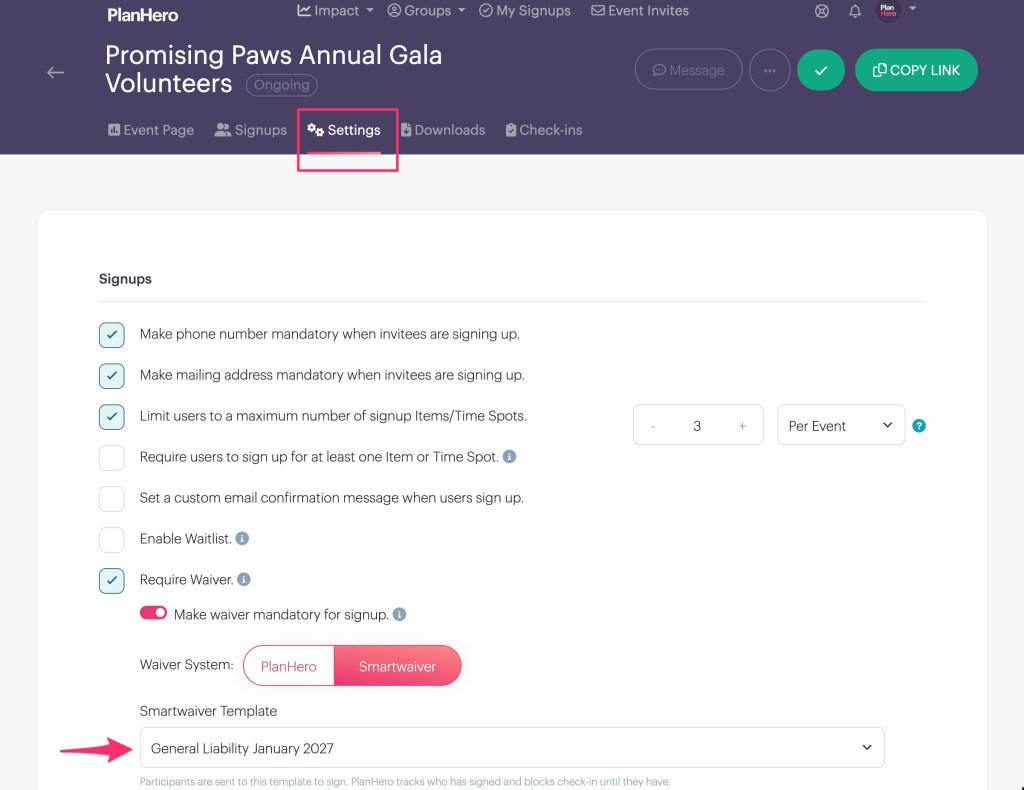Open the Smartwaiver Template dropdown
This screenshot has height=790, width=1024.
coord(512,748)
